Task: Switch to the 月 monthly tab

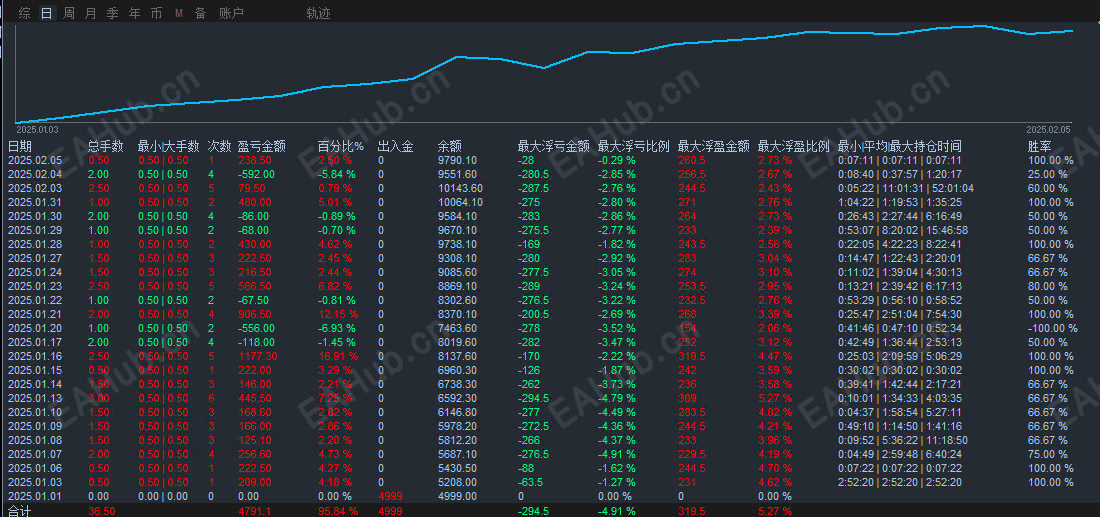Action: point(90,13)
